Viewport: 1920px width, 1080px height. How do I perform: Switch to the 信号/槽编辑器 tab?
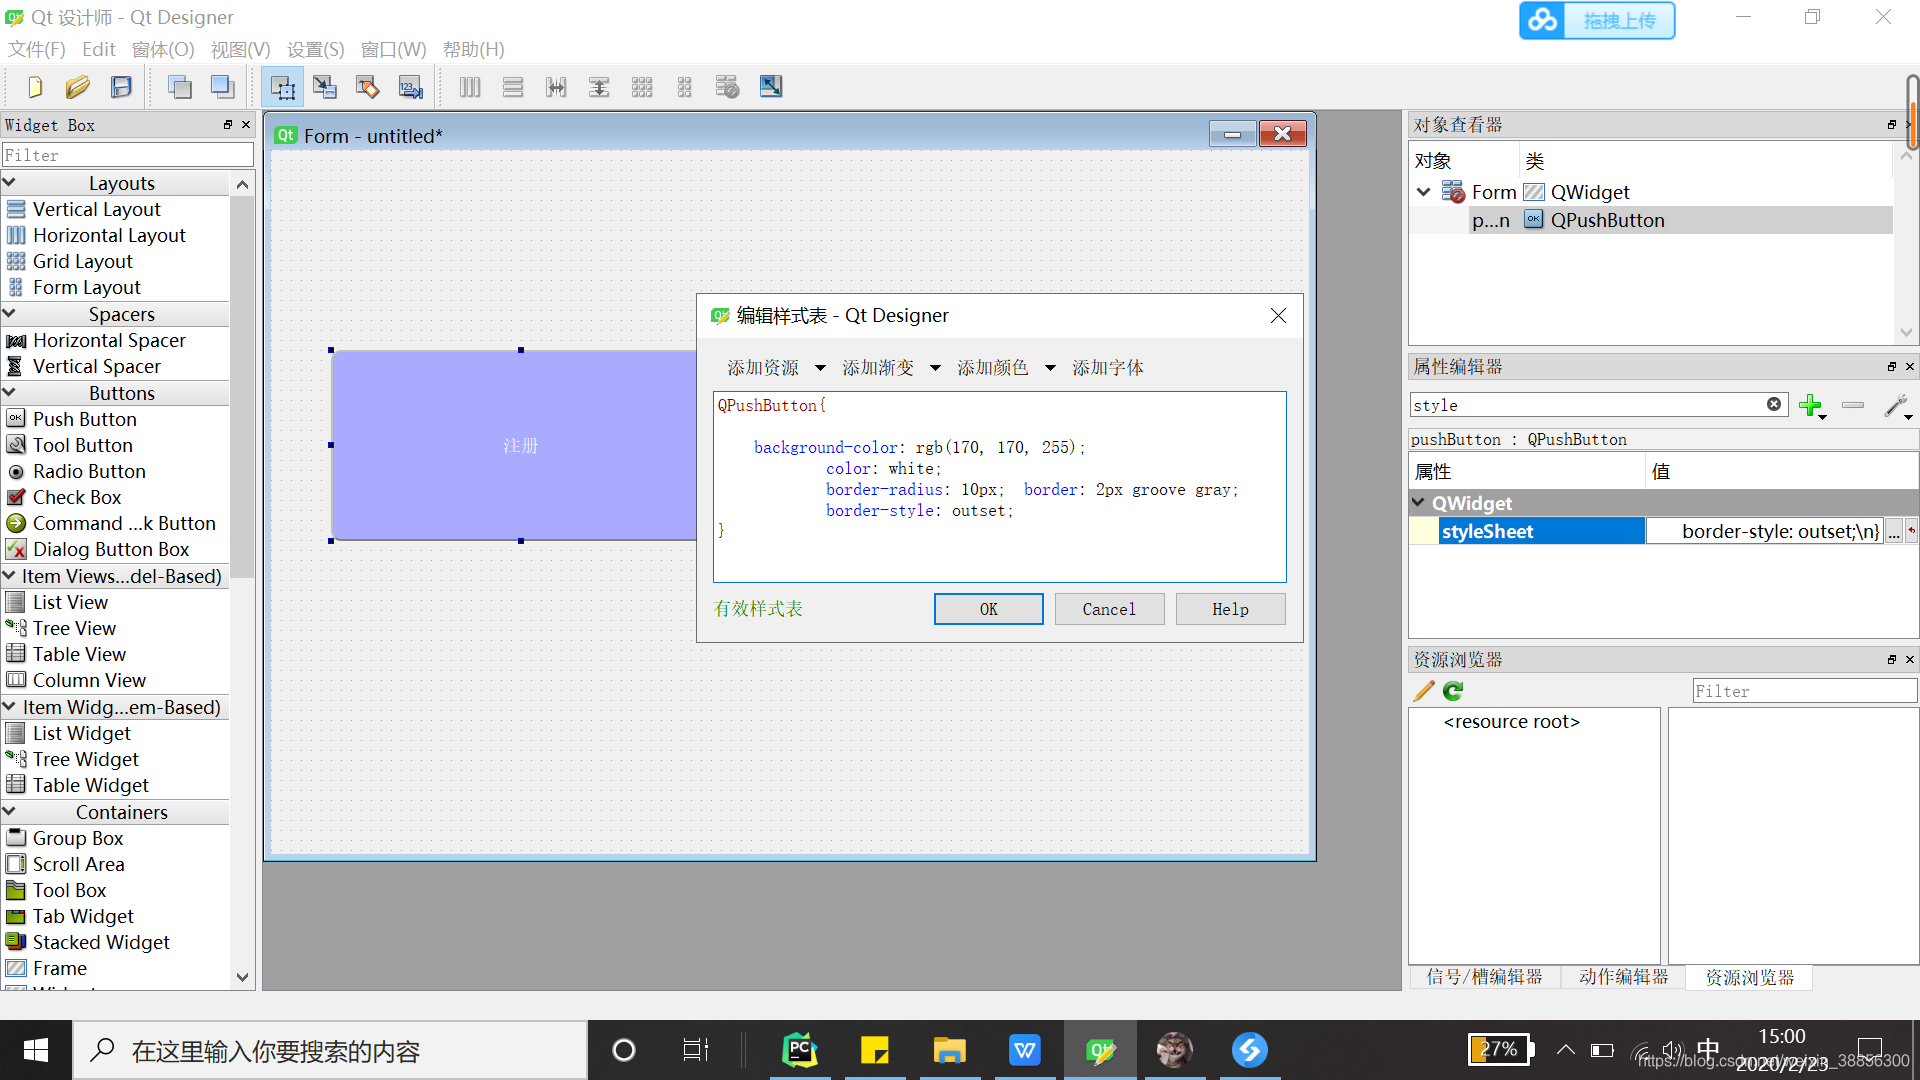point(1484,977)
